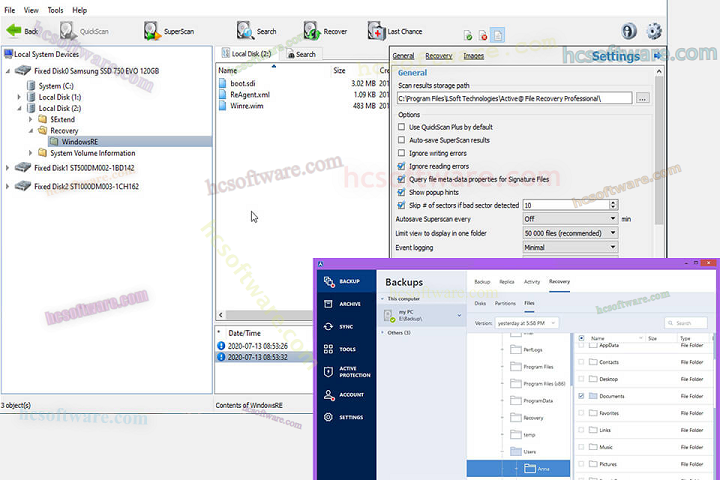Open the Last Chance recovery tool
The height and width of the screenshot is (480, 720).
pyautogui.click(x=376, y=31)
